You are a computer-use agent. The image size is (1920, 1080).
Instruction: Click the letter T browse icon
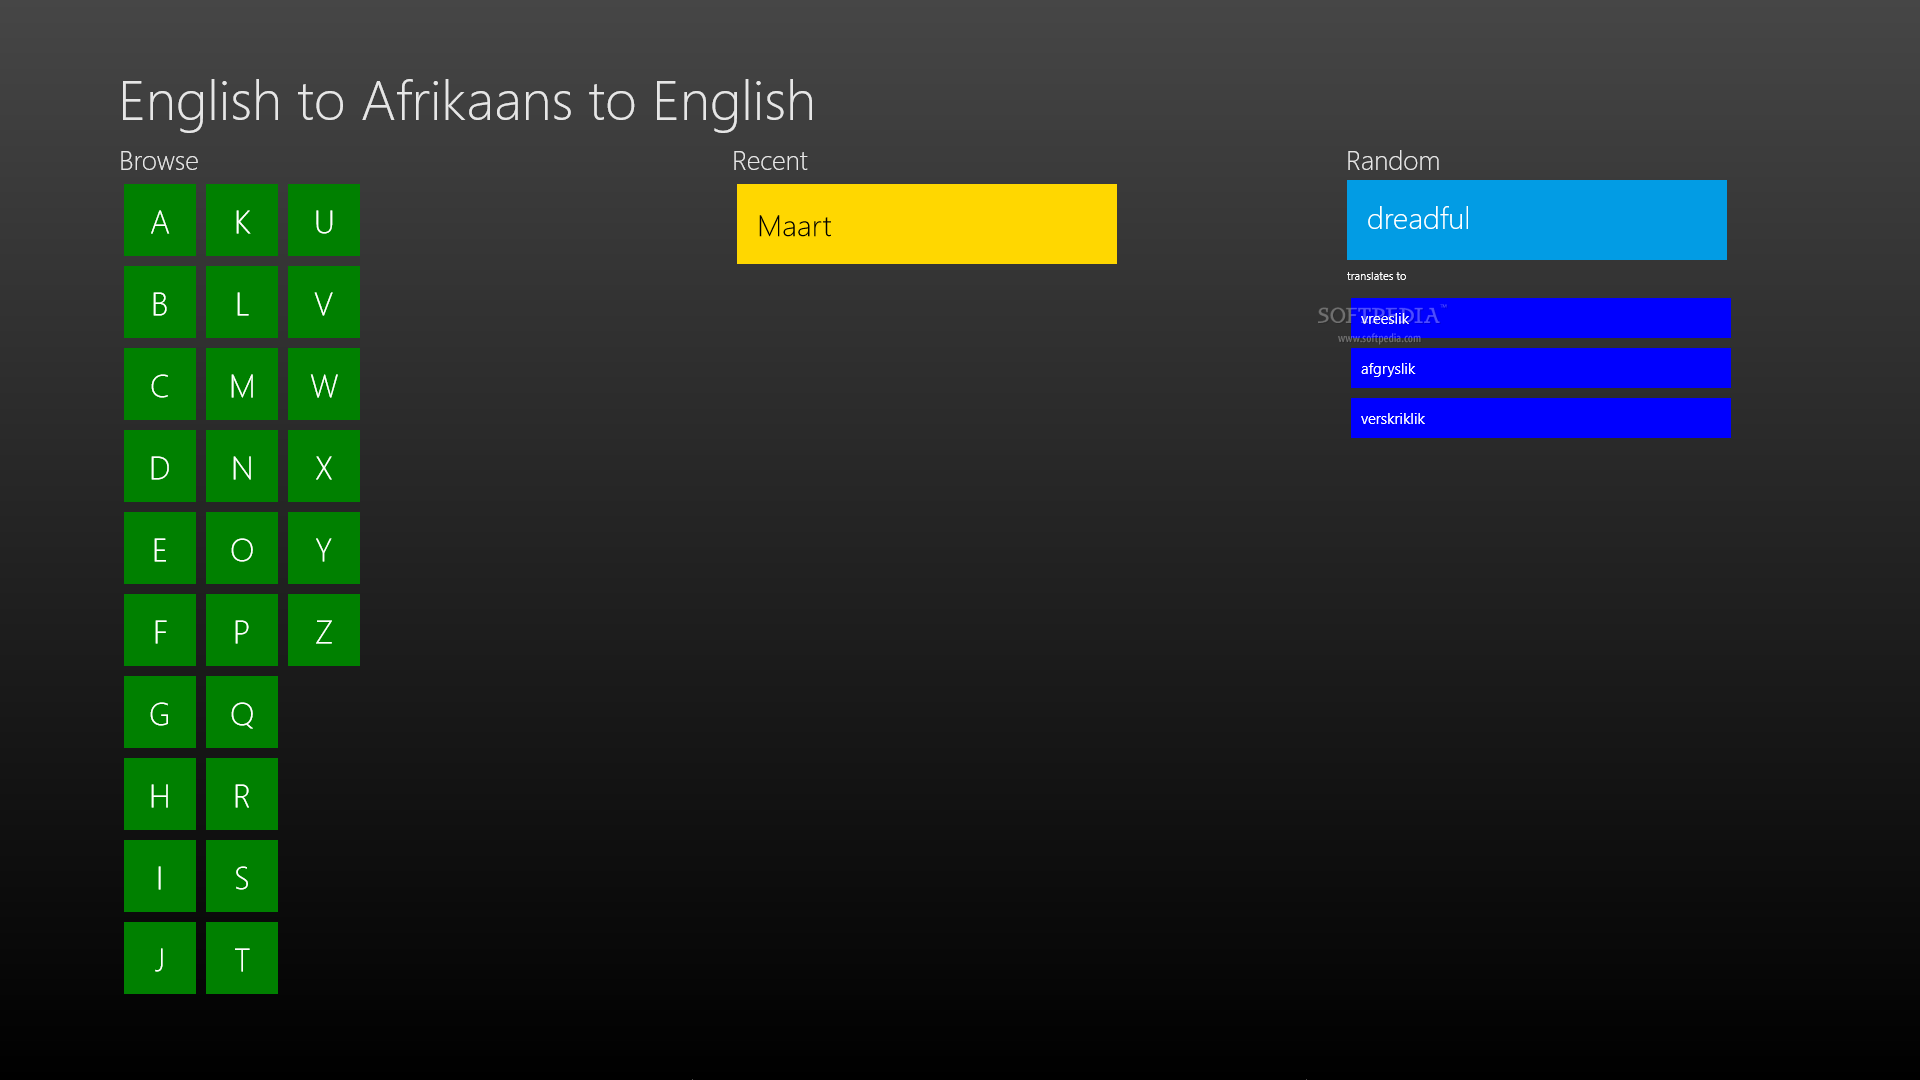(241, 957)
